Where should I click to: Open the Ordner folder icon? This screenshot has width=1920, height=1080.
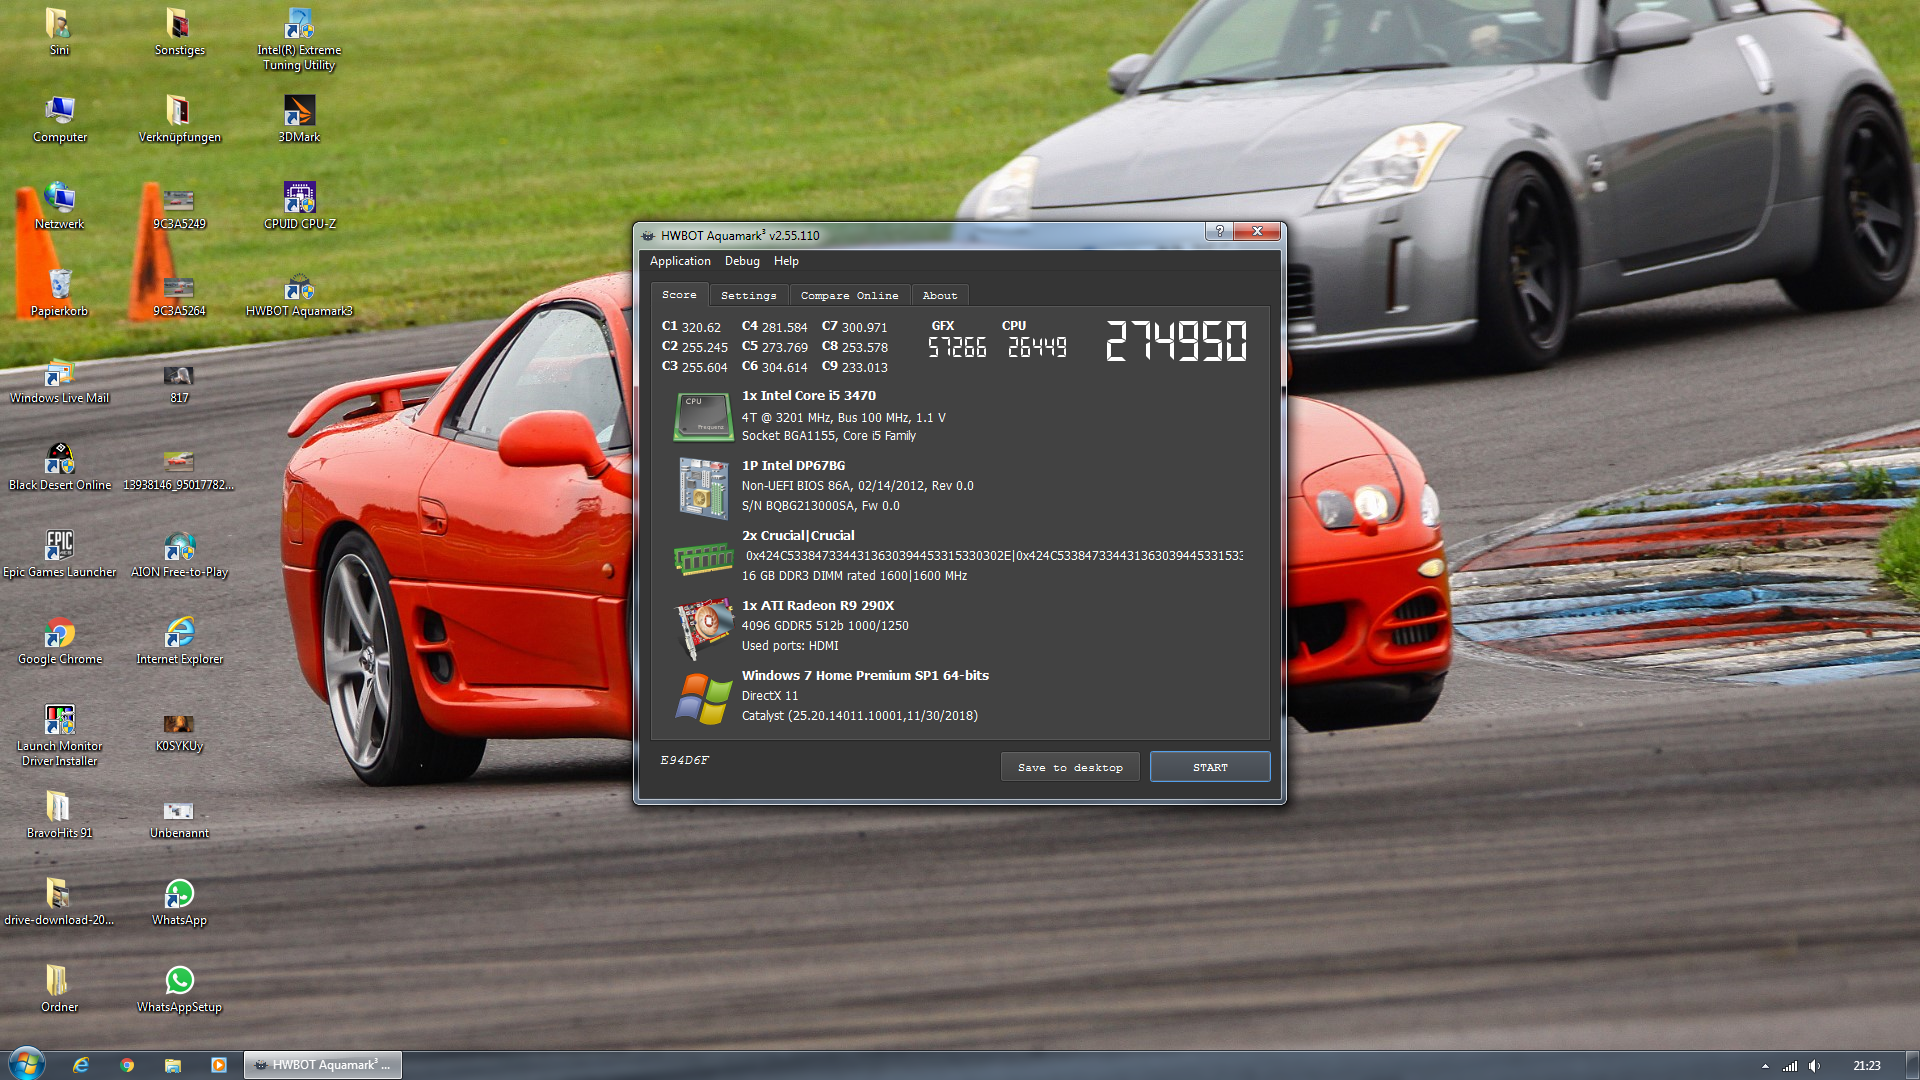(x=59, y=989)
